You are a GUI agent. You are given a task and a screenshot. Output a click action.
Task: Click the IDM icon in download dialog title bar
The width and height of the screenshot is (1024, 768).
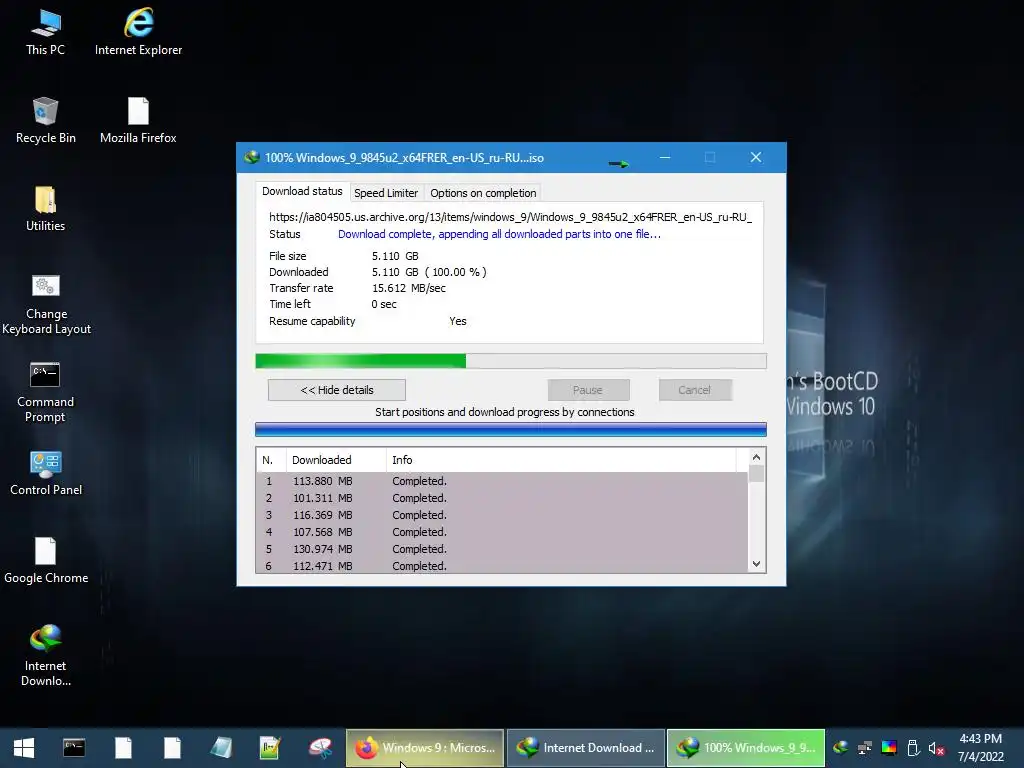point(251,157)
